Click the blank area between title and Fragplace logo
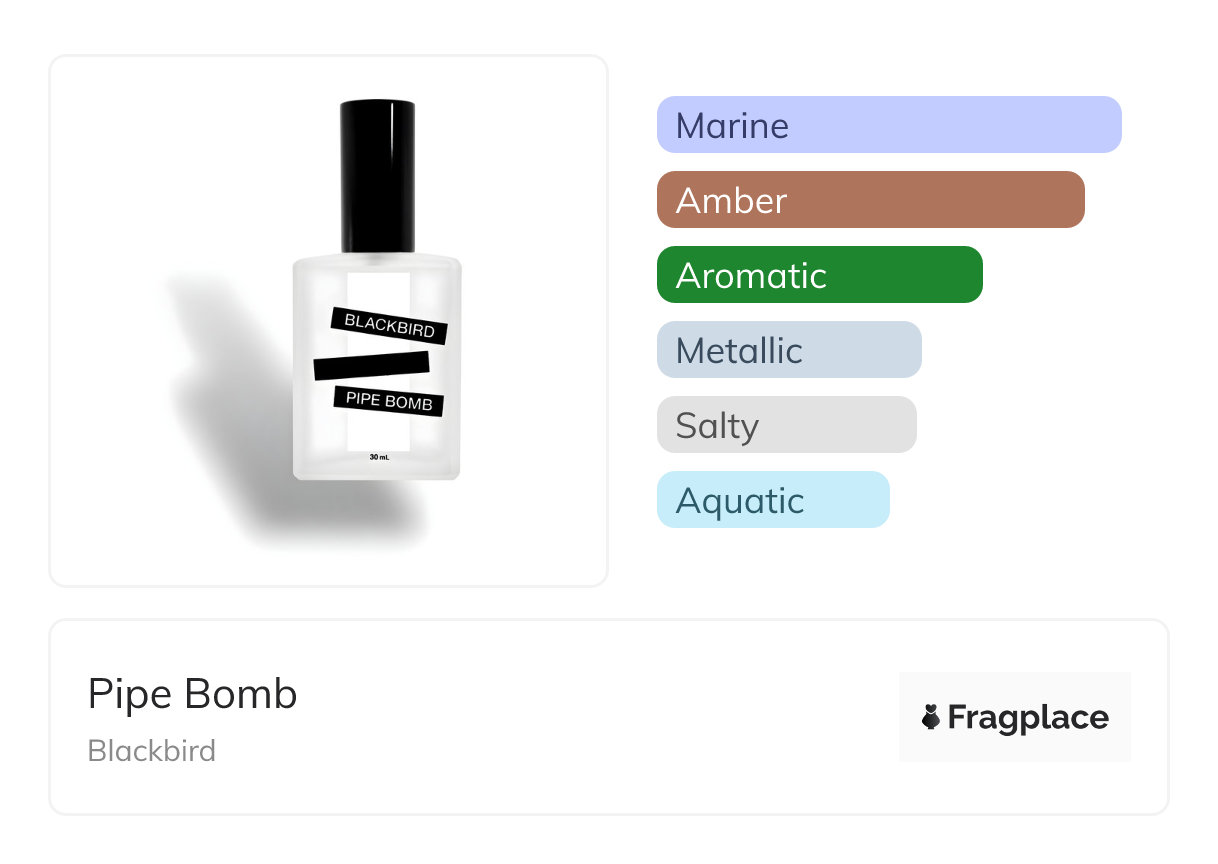This screenshot has width=1218, height=864. 600,717
